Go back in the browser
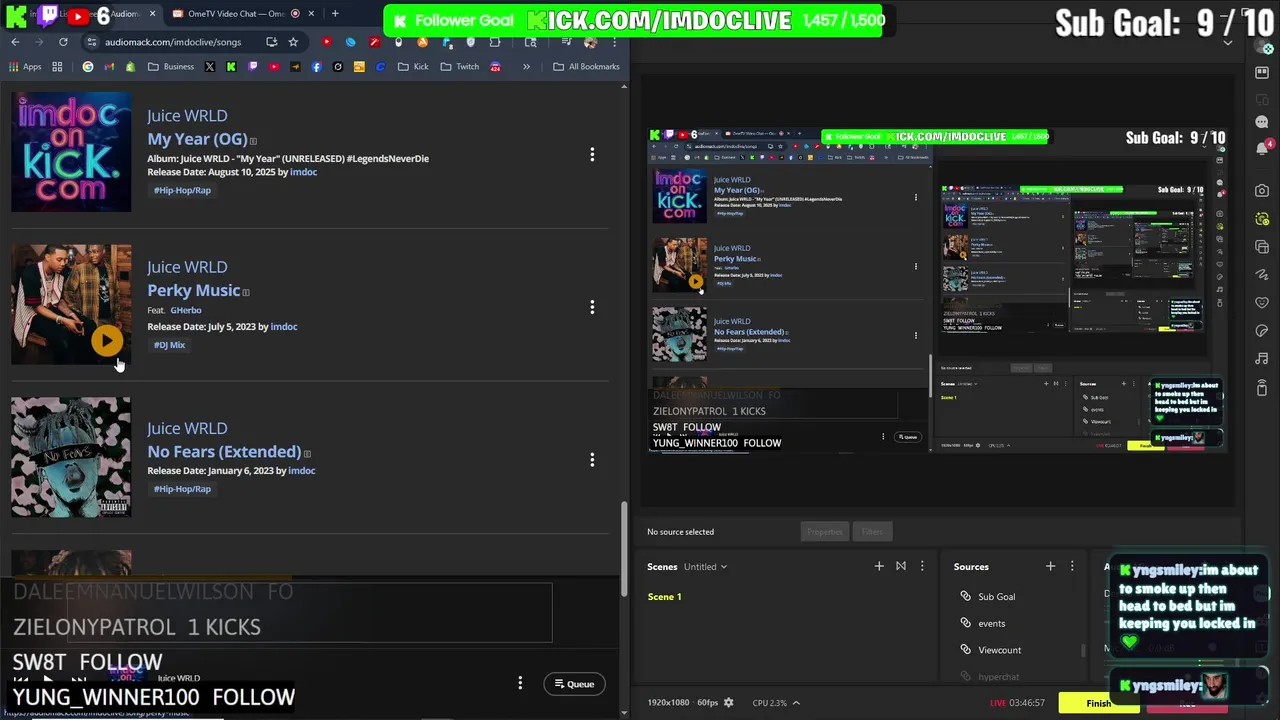1280x720 pixels. tap(15, 42)
